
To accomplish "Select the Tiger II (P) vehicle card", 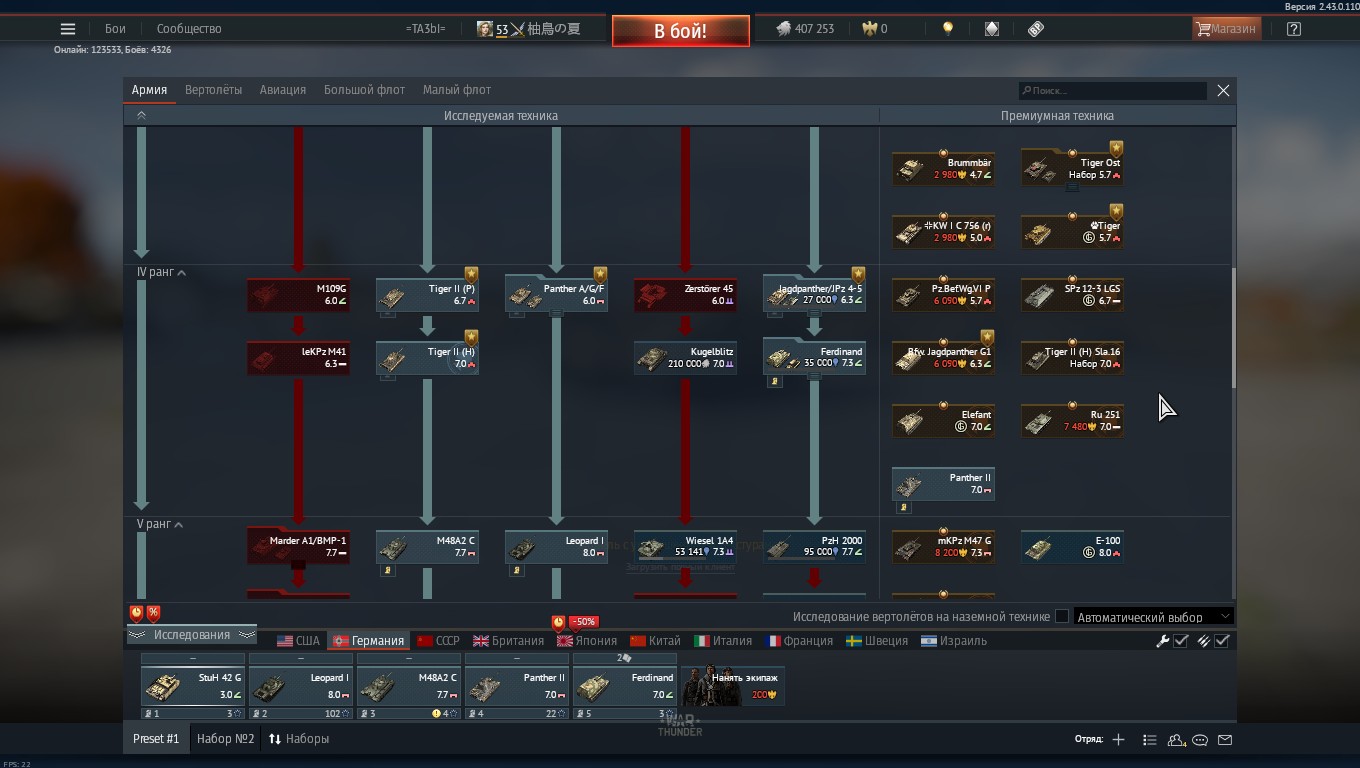I will tap(427, 295).
